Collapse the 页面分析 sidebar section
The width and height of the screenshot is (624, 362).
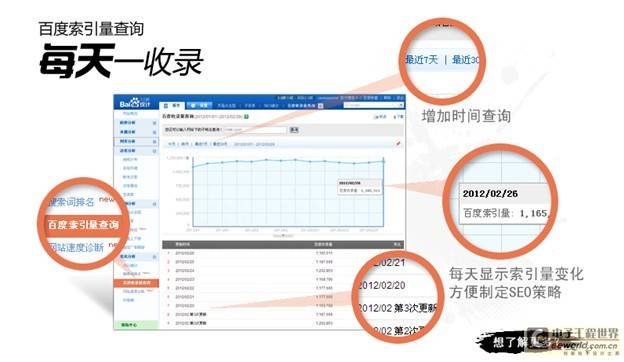[x=154, y=142]
